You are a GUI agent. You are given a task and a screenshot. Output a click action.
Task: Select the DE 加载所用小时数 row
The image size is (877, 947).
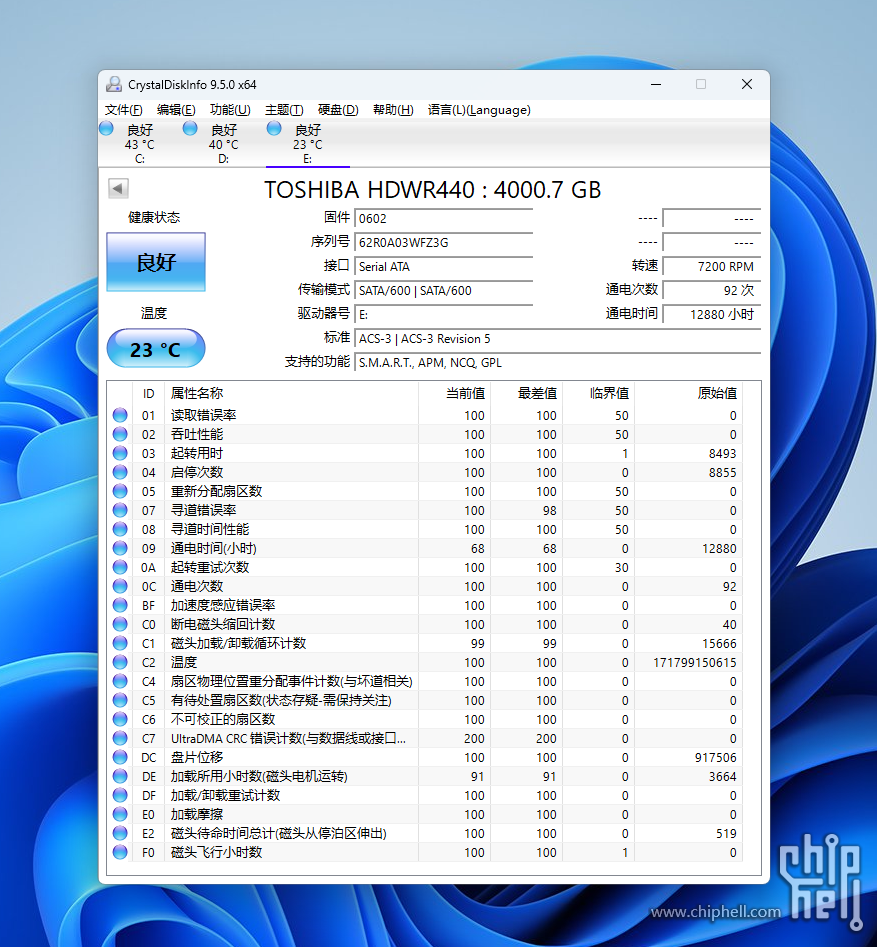(x=425, y=776)
